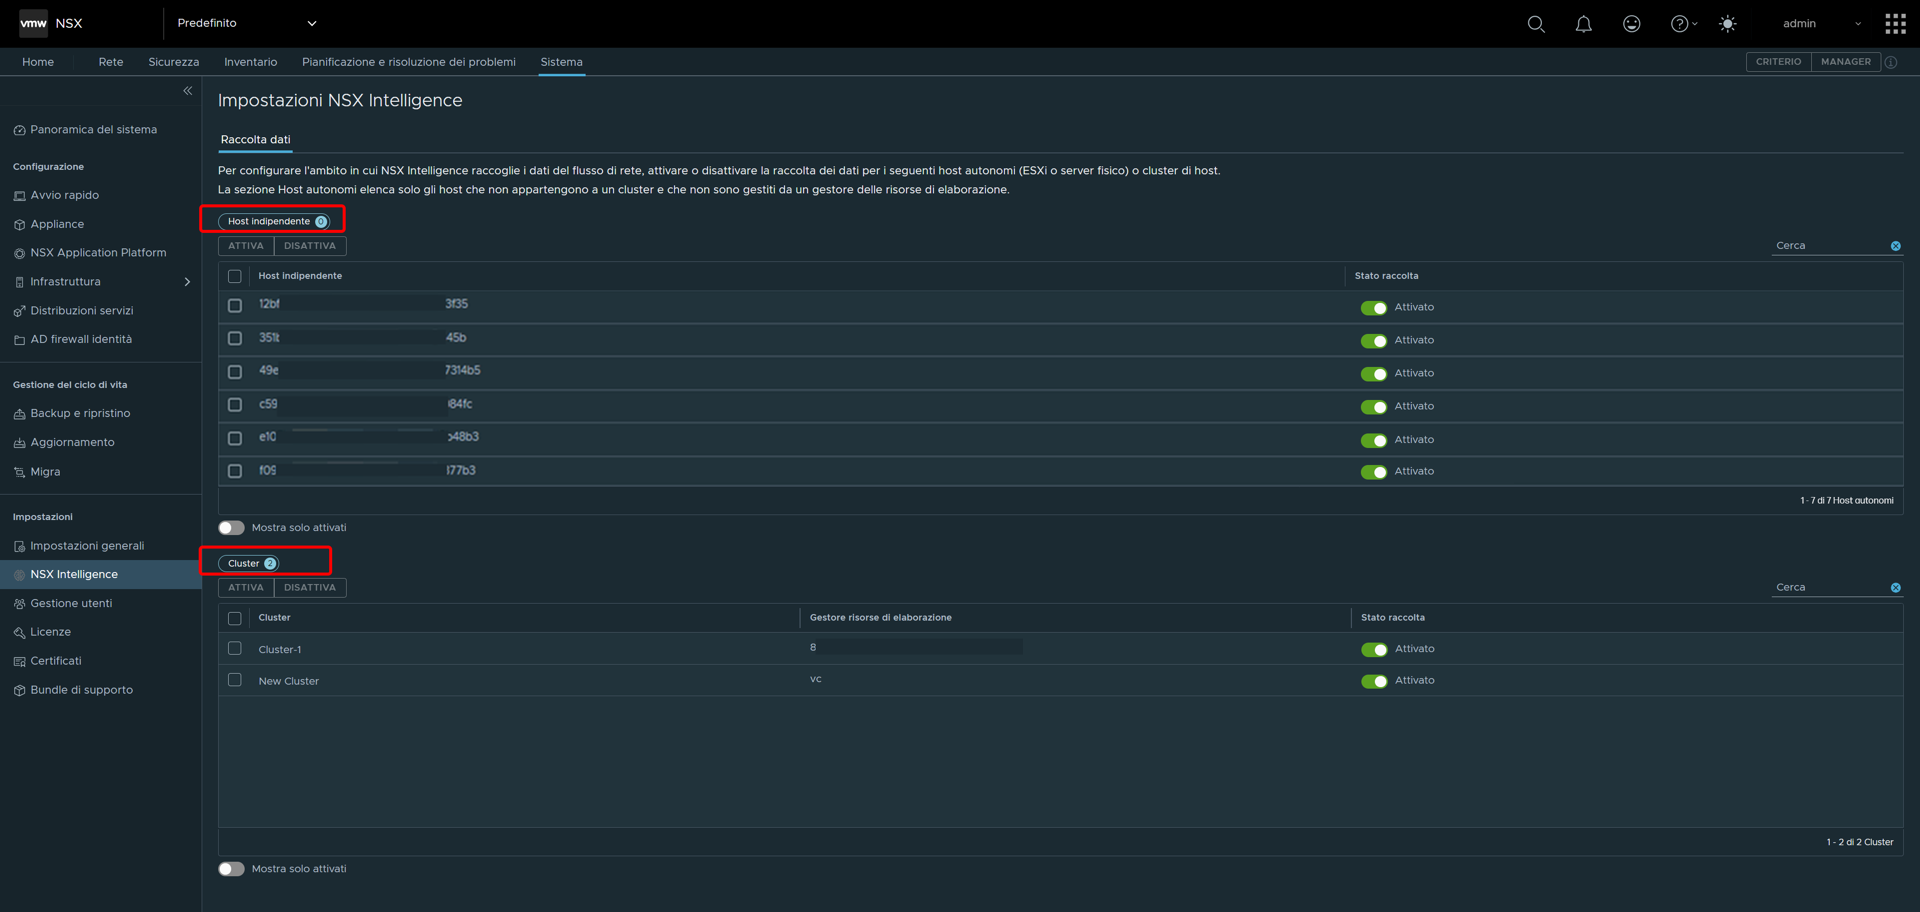The image size is (1920, 912).
Task: Check the select-all Host indipendente checkbox
Action: [235, 277]
